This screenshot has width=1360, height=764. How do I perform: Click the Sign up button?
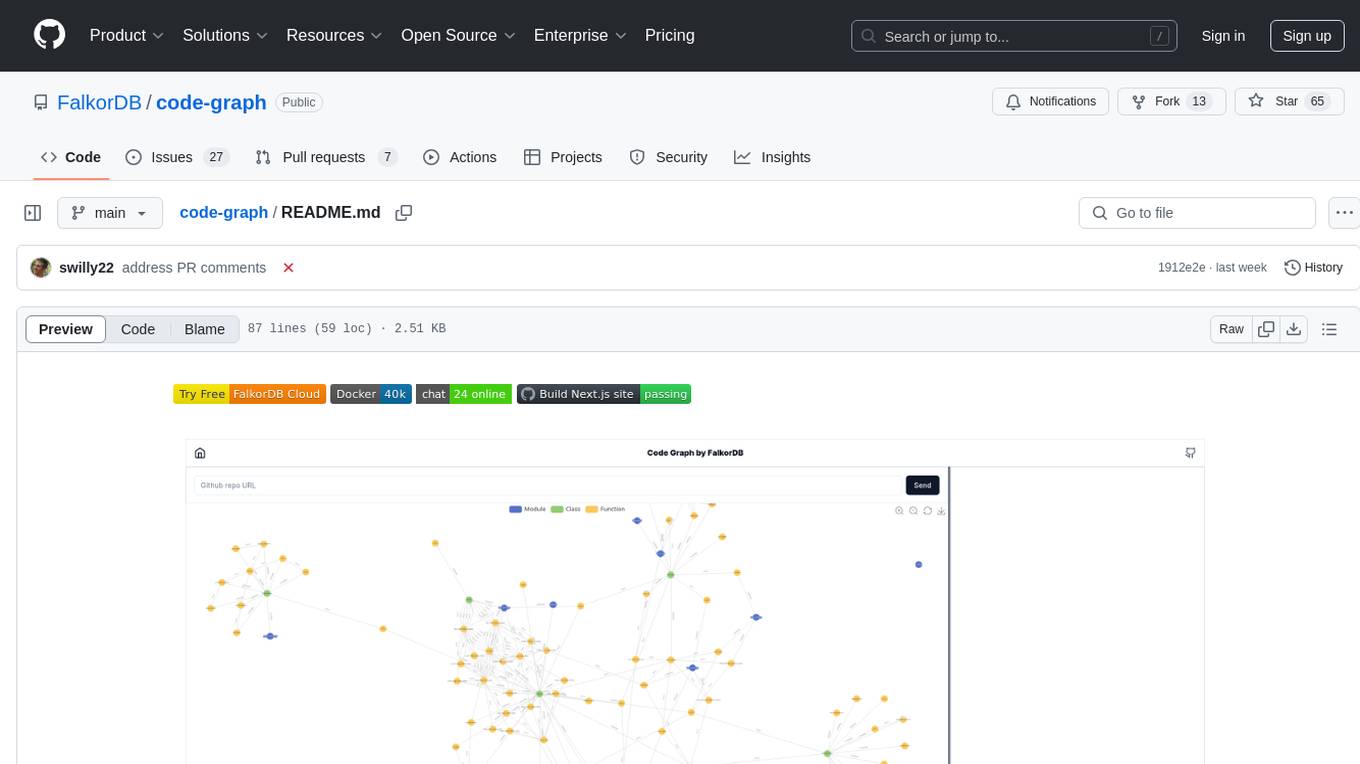(1307, 36)
